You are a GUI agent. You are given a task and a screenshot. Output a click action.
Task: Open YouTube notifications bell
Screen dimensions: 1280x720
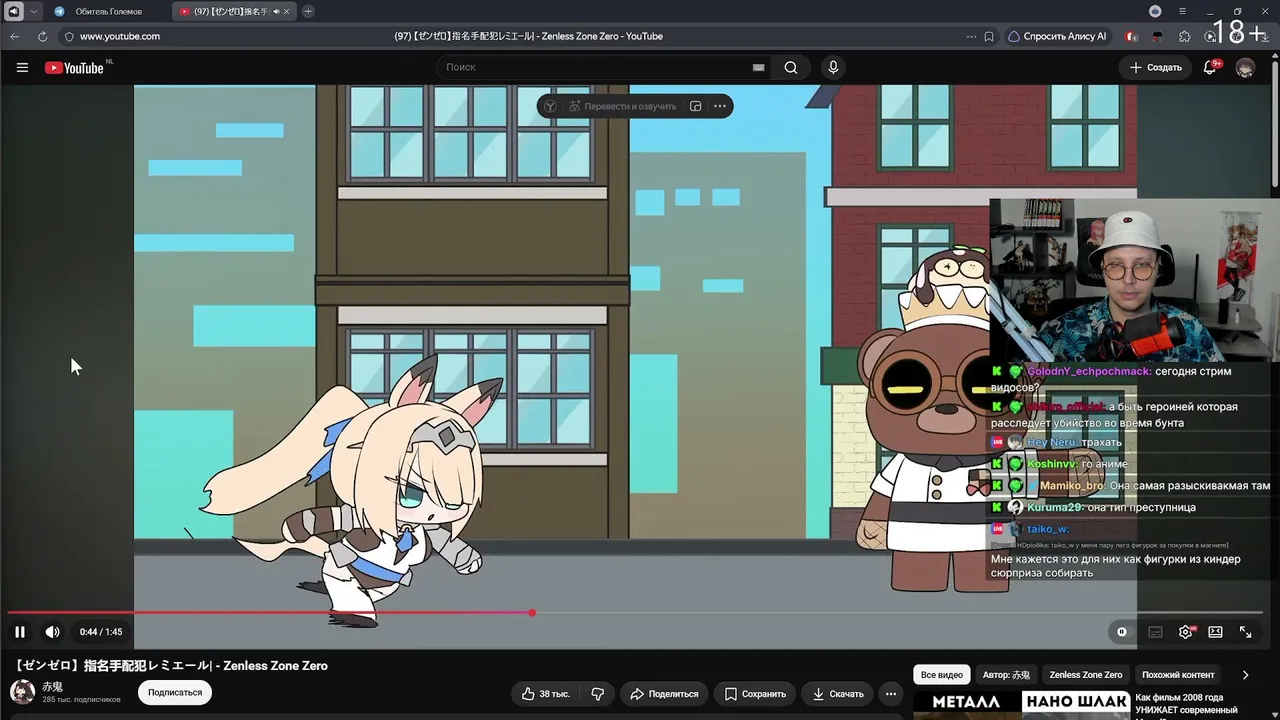pyautogui.click(x=1210, y=68)
